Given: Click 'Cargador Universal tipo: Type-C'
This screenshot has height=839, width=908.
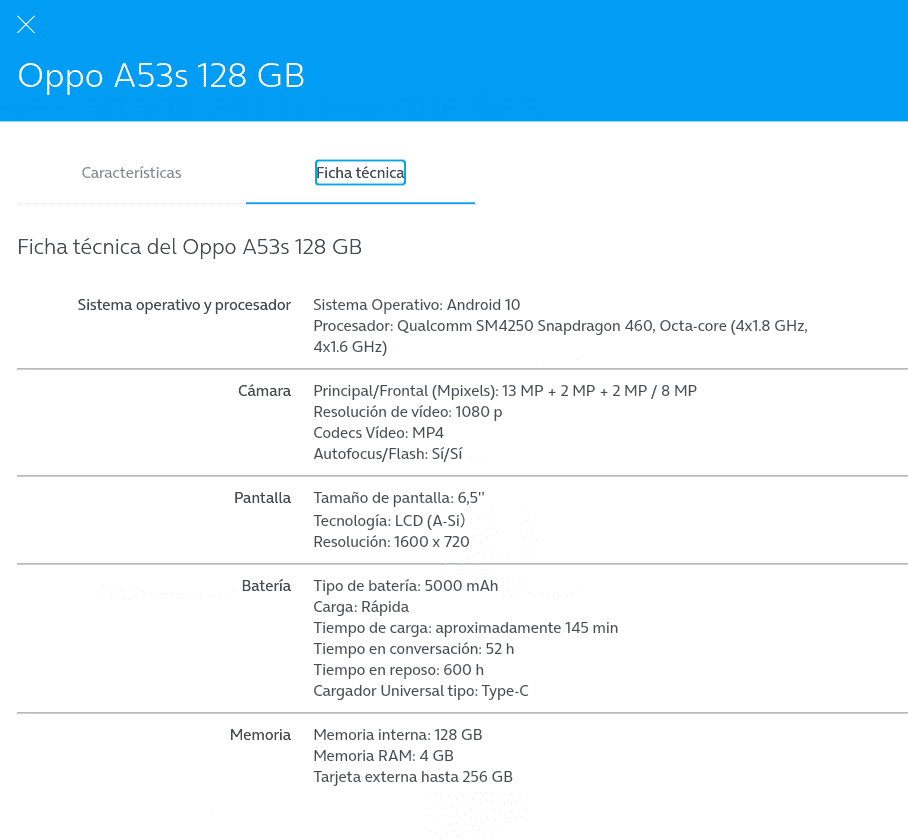Looking at the screenshot, I should [x=421, y=691].
